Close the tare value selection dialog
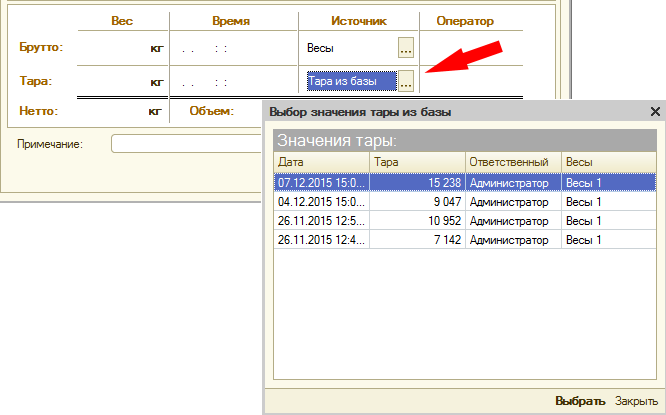 655,112
